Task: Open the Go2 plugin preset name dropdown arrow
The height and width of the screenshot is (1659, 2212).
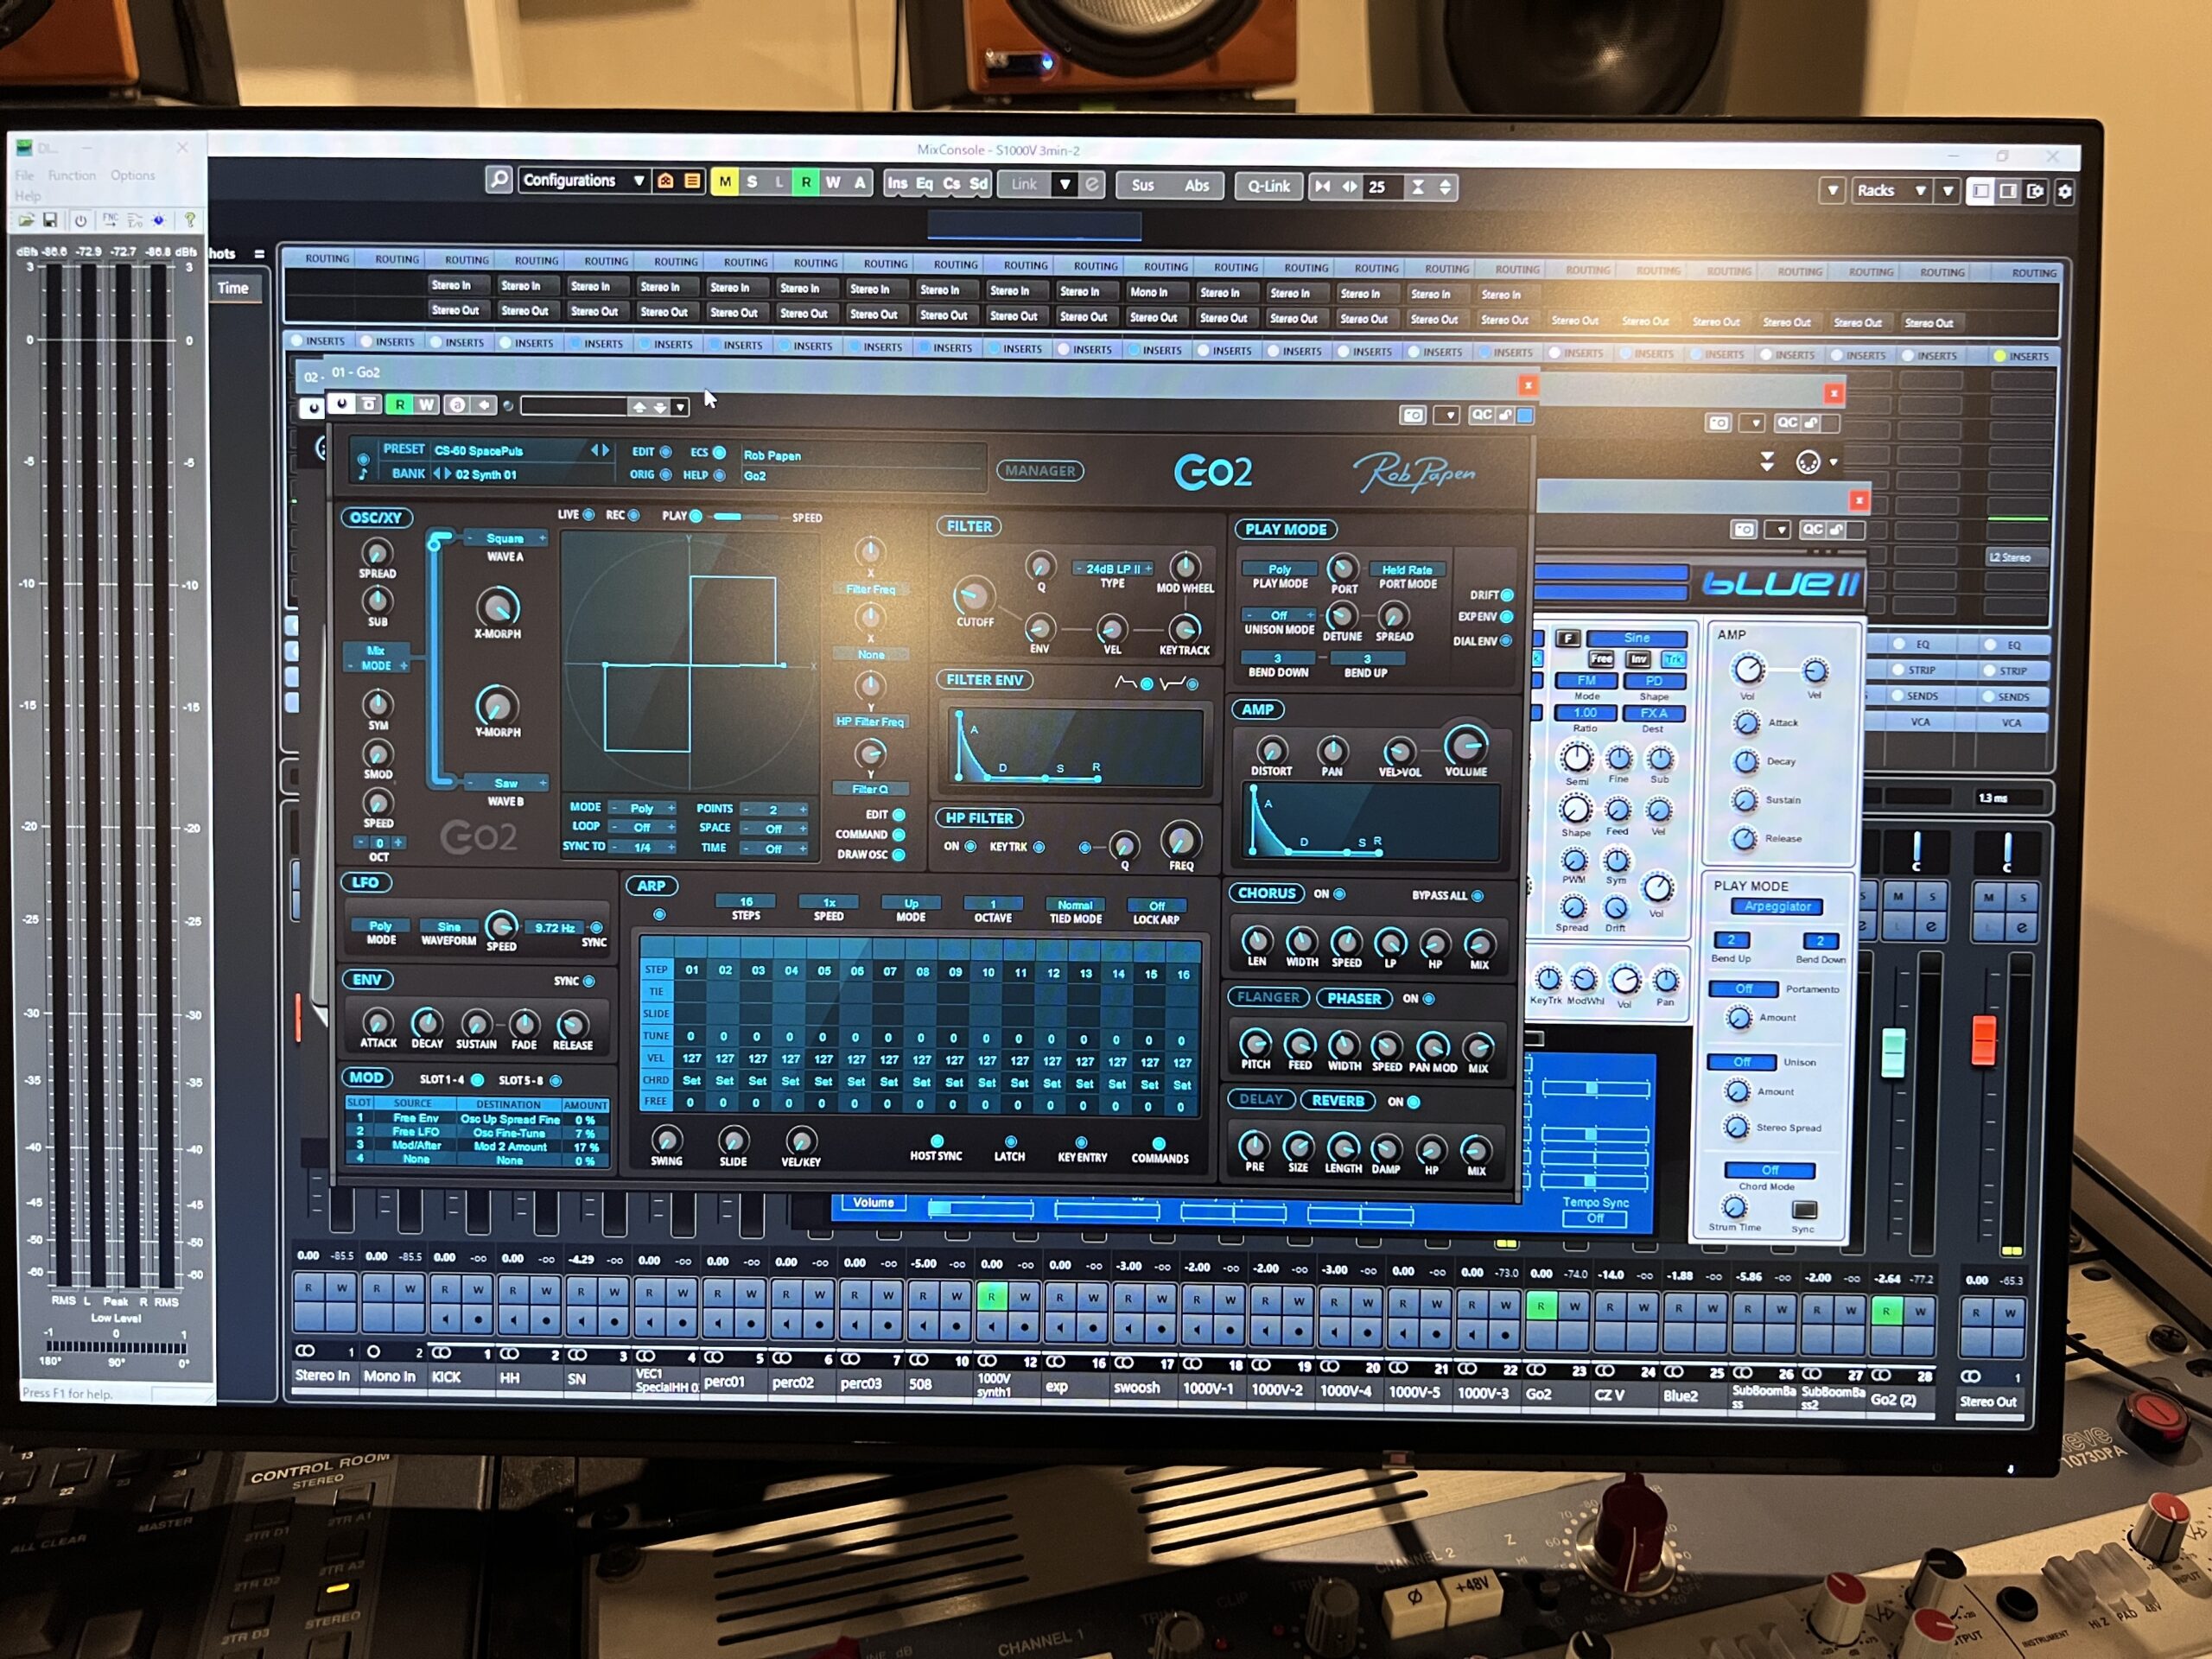Action: tap(680, 407)
